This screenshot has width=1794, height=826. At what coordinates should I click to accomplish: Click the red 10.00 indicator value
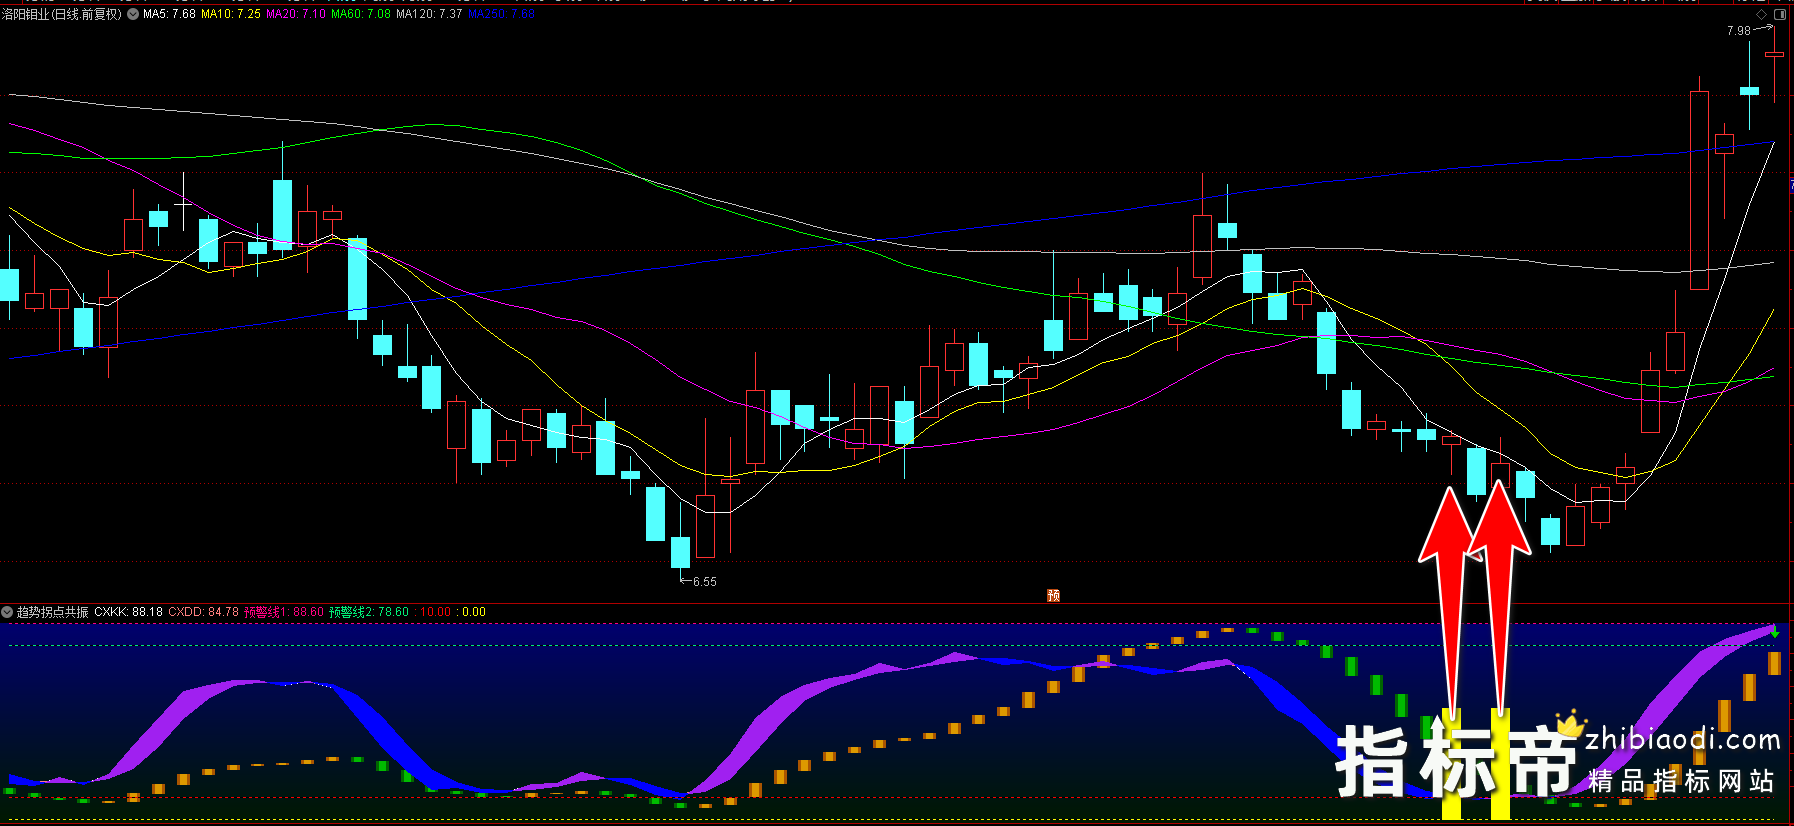coord(434,612)
